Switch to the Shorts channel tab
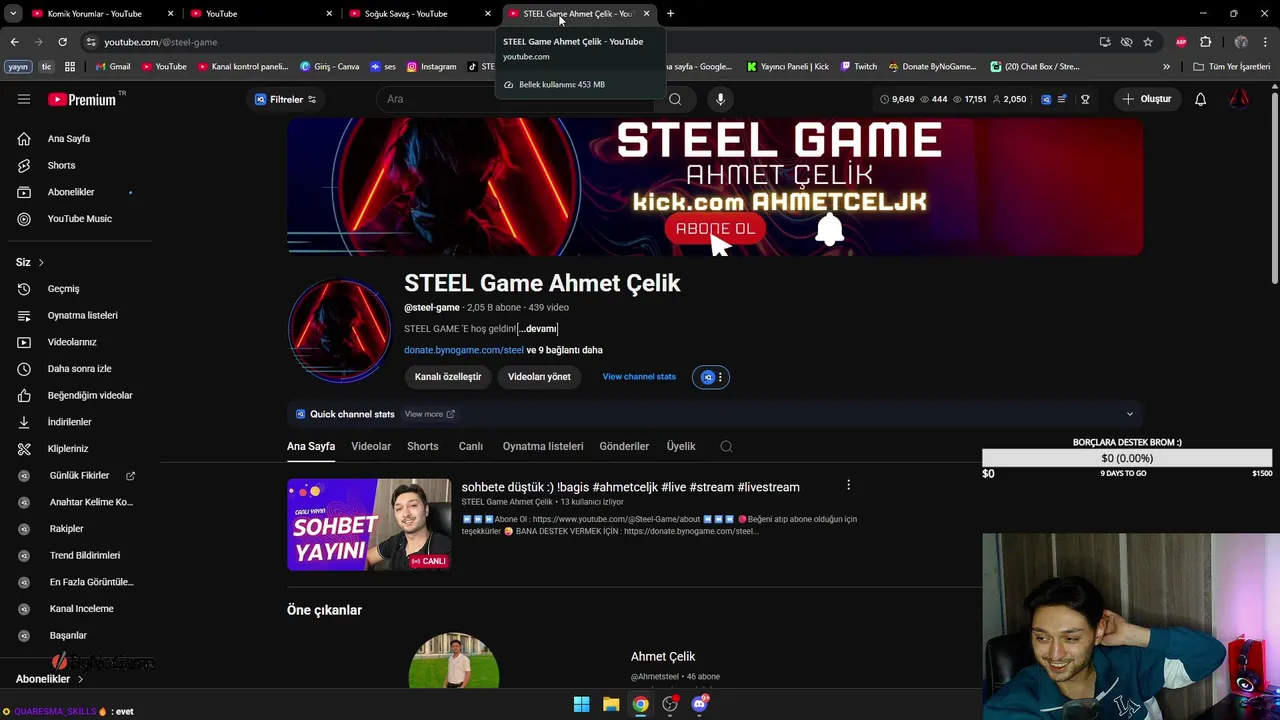This screenshot has height=720, width=1280. pyautogui.click(x=423, y=446)
